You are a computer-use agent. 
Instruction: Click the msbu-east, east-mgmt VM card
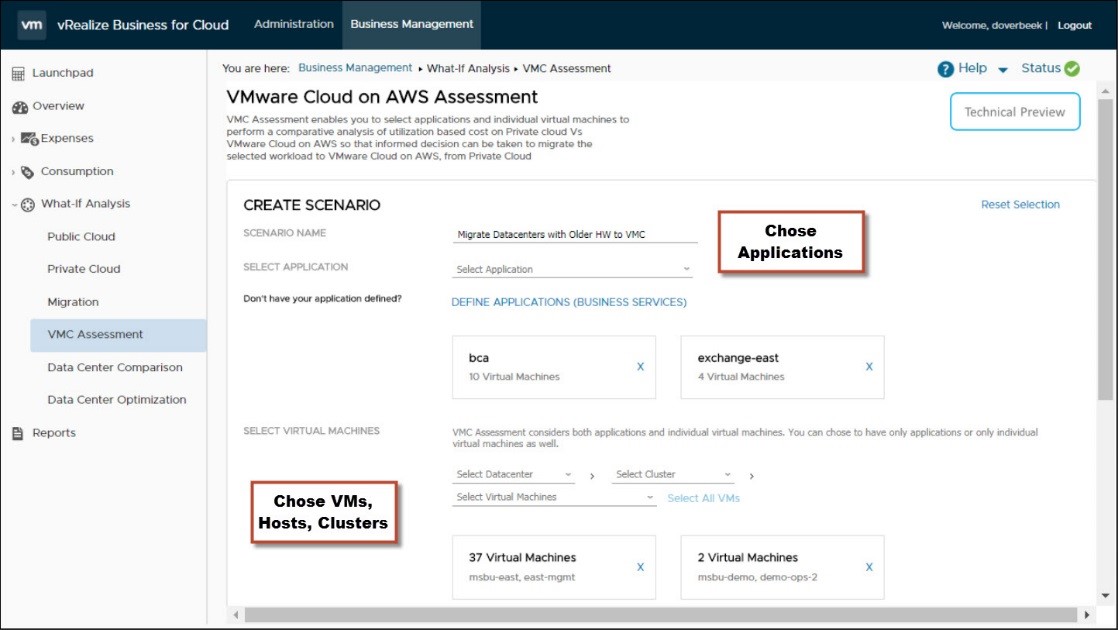pos(554,567)
